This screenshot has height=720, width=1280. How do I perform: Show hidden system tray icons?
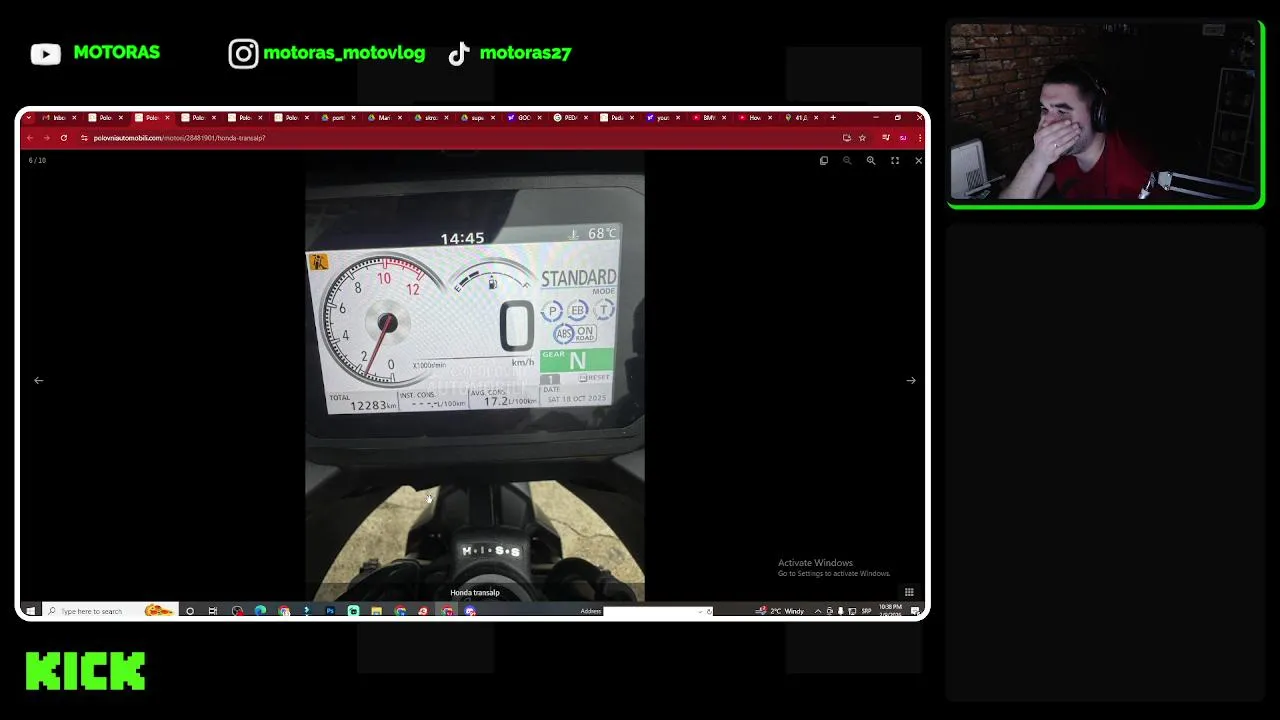pyautogui.click(x=818, y=611)
